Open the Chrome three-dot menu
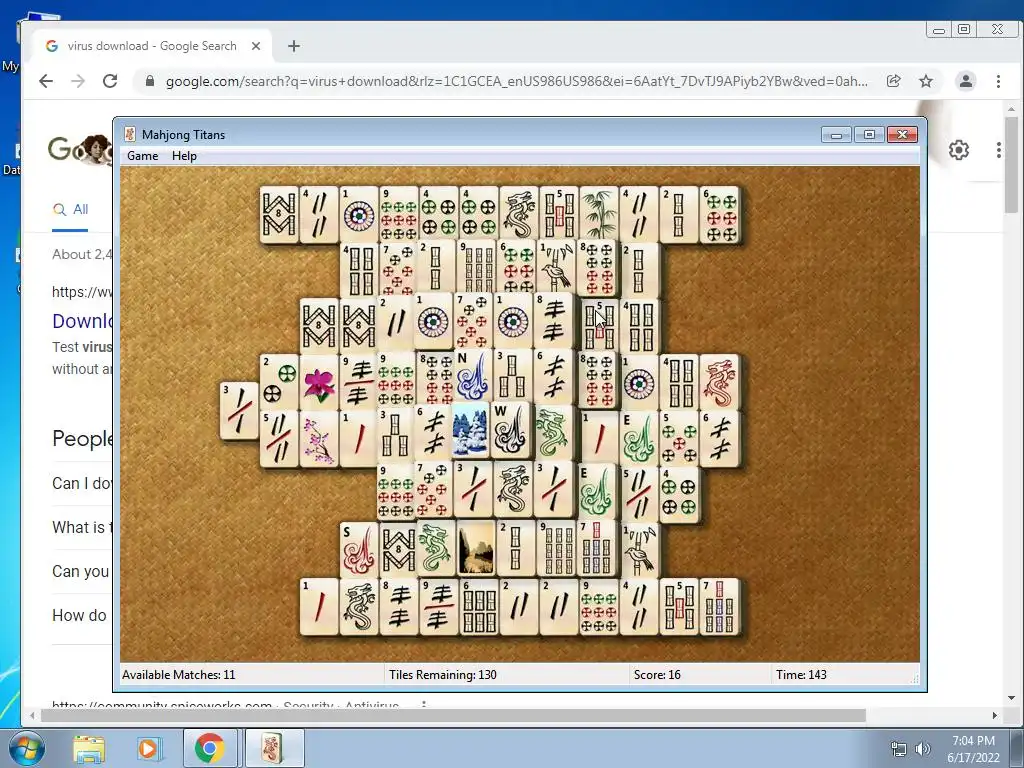Image resolution: width=1024 pixels, height=768 pixels. [x=998, y=81]
